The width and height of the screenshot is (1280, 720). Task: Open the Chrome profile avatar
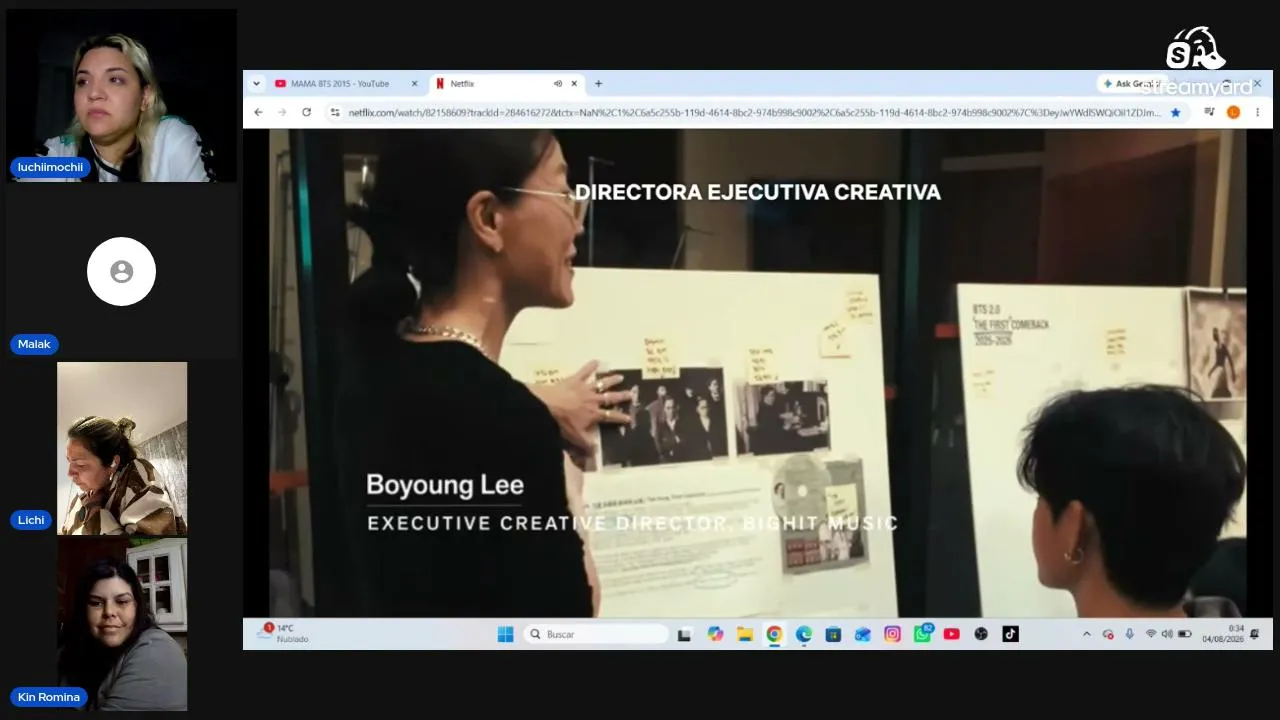(1233, 113)
